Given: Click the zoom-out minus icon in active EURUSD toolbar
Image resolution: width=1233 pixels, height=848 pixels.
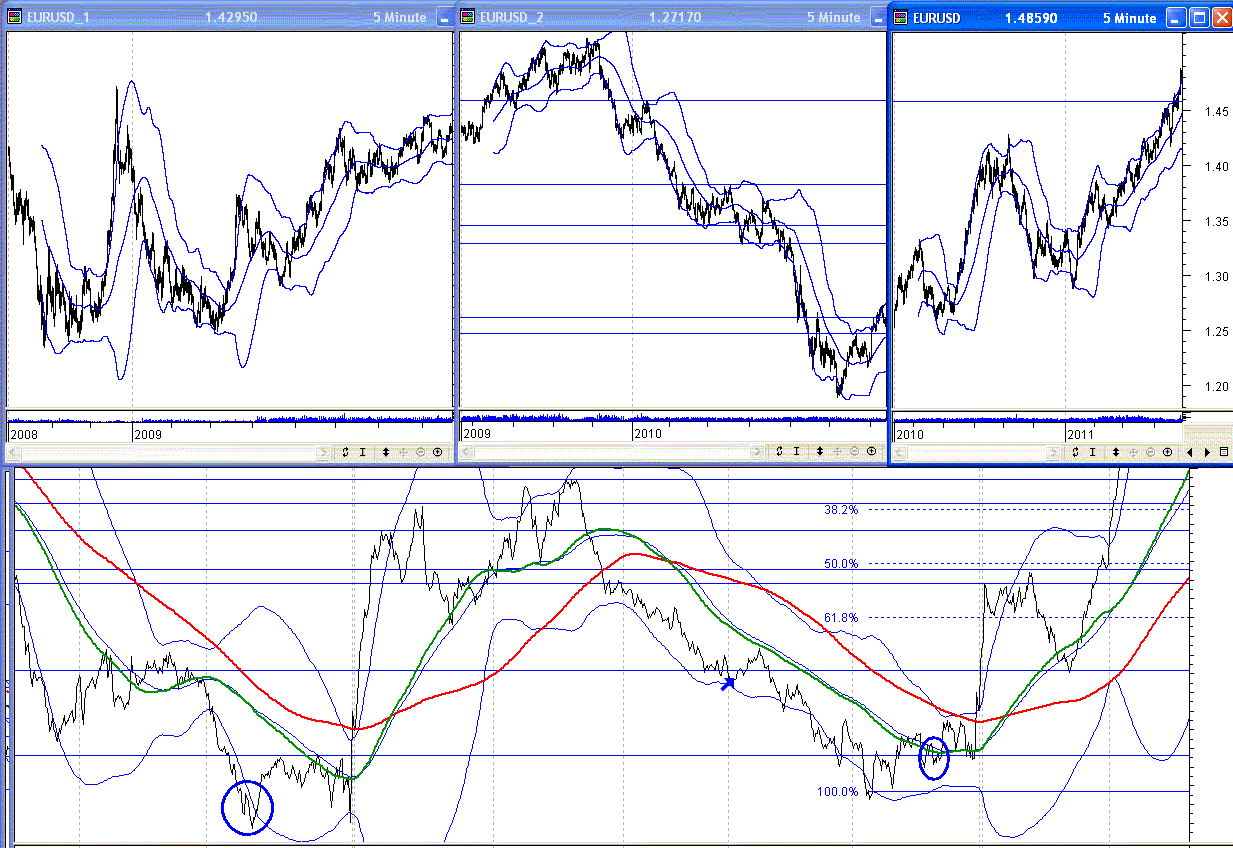Looking at the screenshot, I should [x=1150, y=452].
